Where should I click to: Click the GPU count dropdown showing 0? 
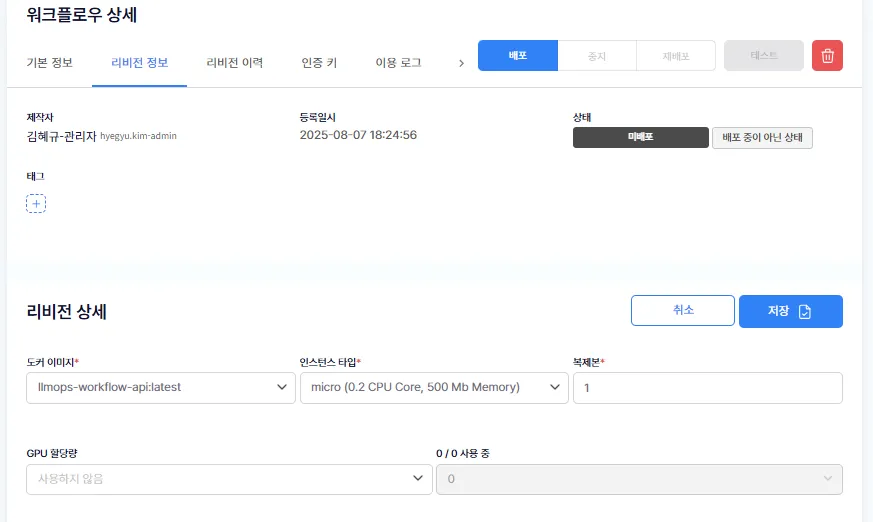(x=639, y=479)
